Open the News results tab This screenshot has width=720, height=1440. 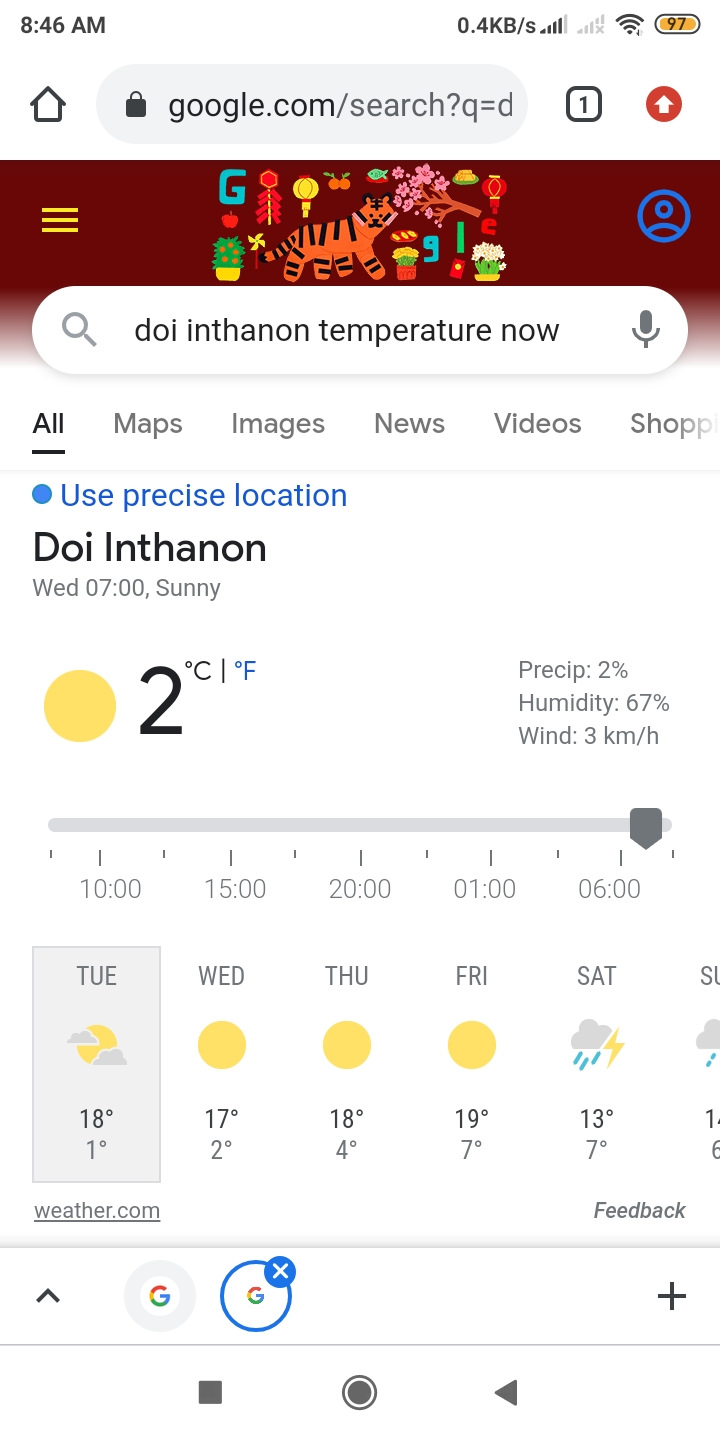409,424
